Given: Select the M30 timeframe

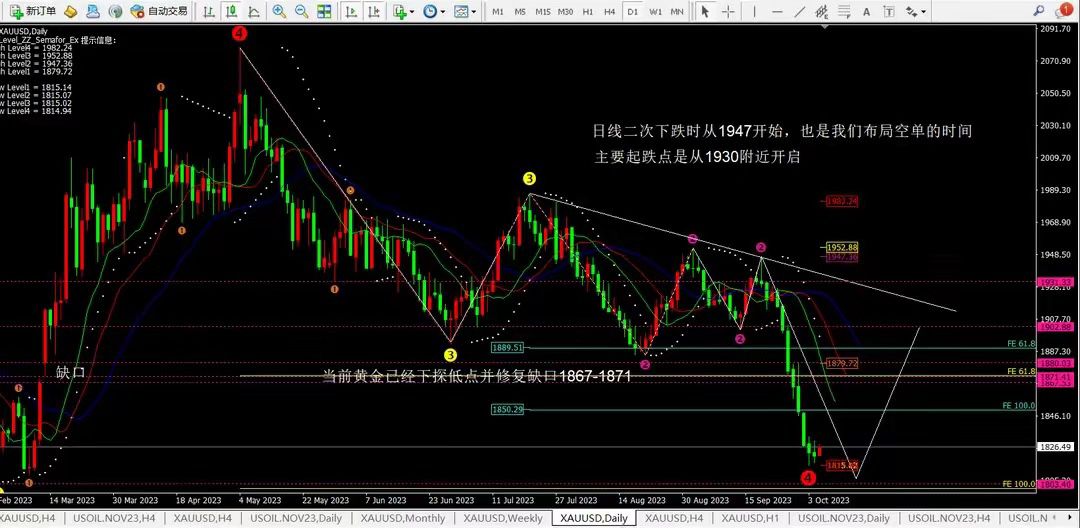Looking at the screenshot, I should [x=565, y=12].
